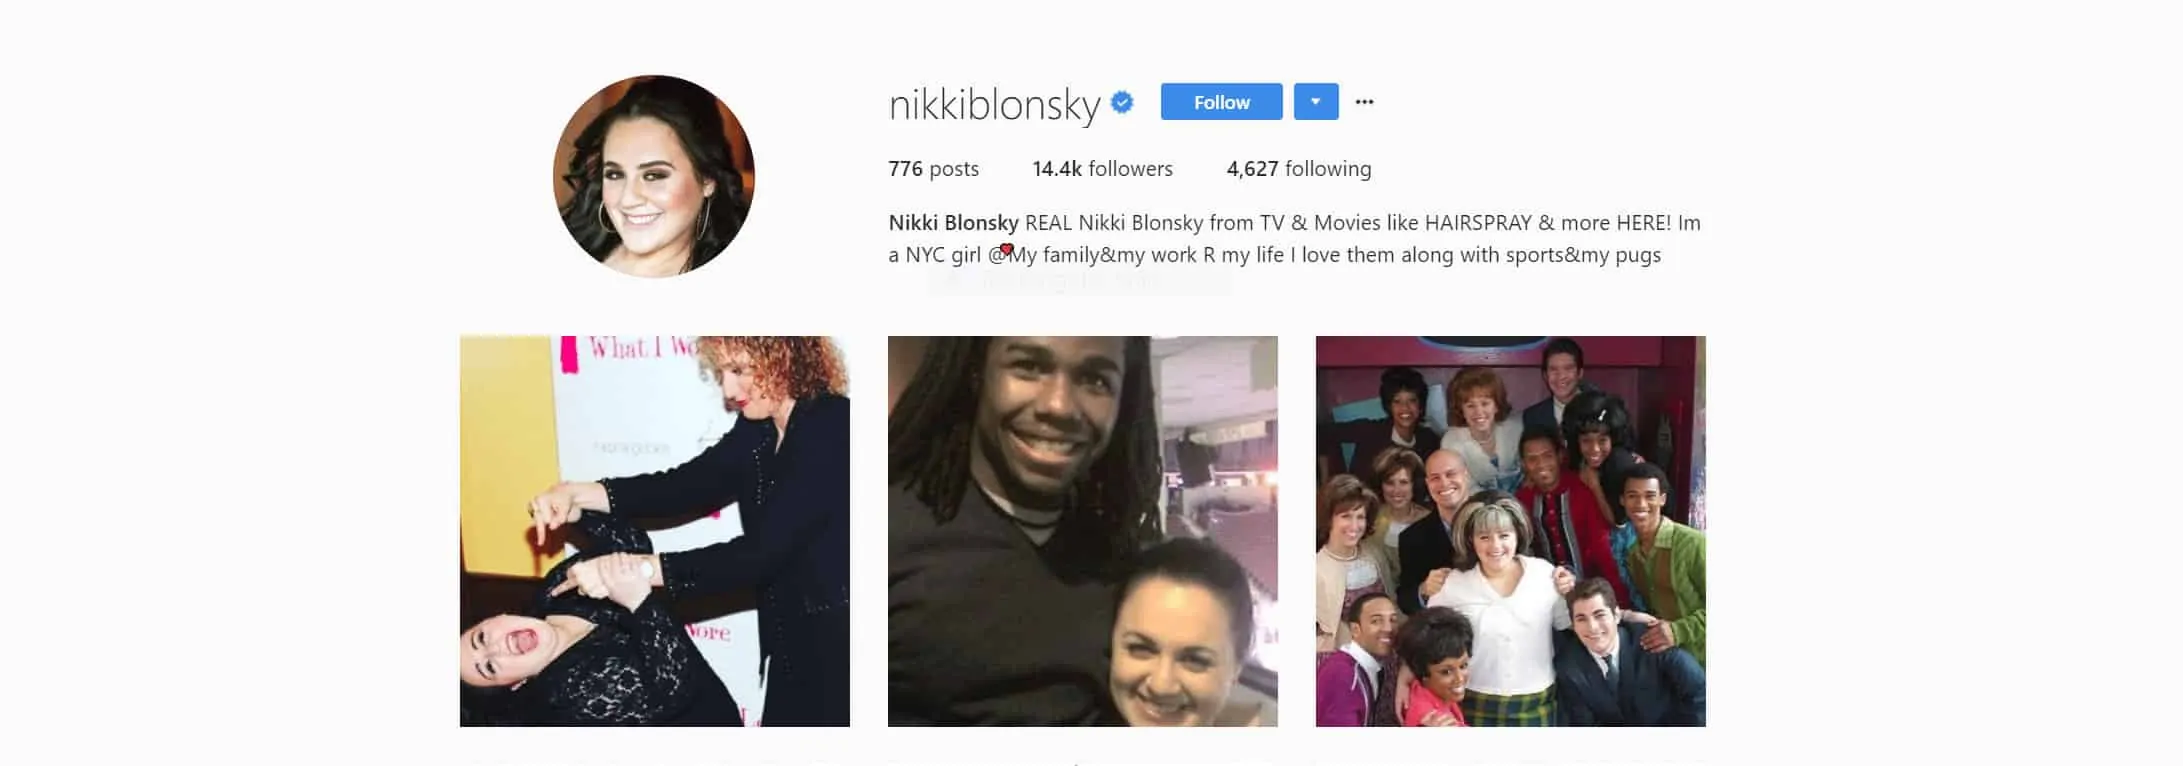The height and width of the screenshot is (766, 2183).
Task: Click the blue Follow button
Action: [x=1221, y=102]
